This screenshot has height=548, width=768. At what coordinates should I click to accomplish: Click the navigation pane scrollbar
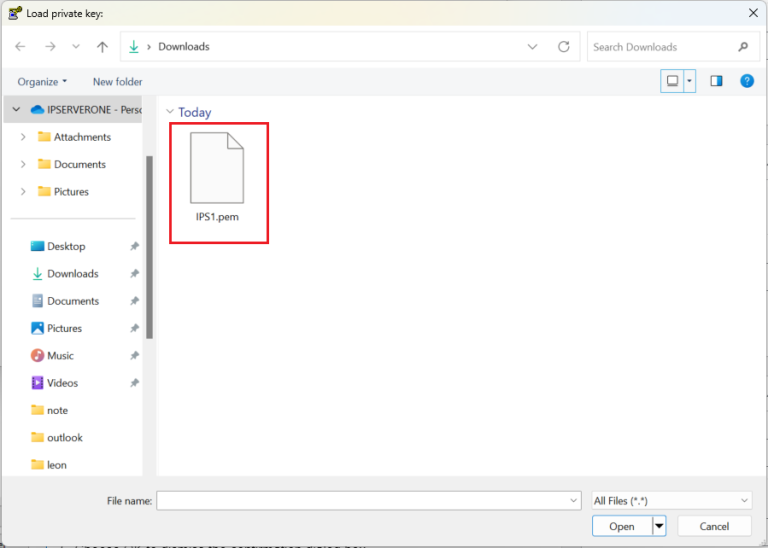(x=149, y=247)
